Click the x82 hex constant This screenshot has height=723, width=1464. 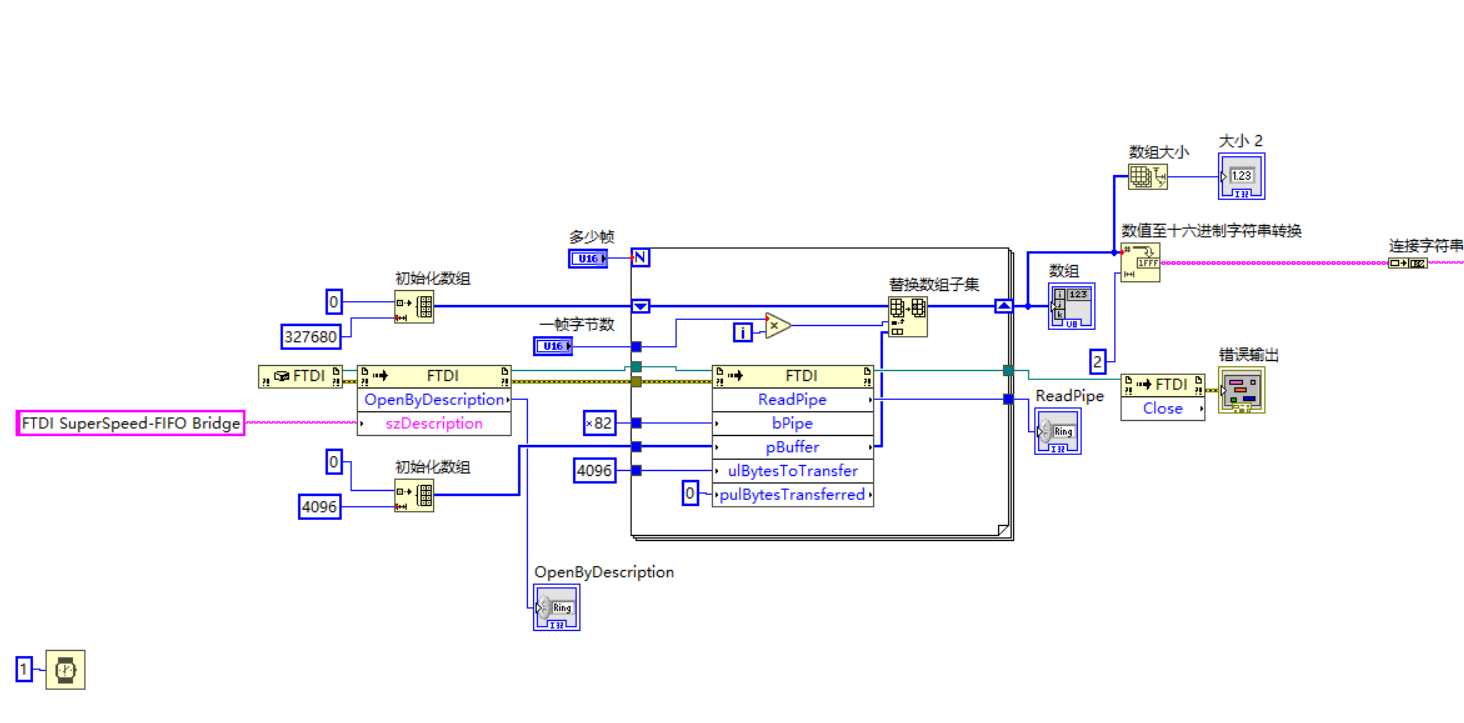tap(599, 423)
